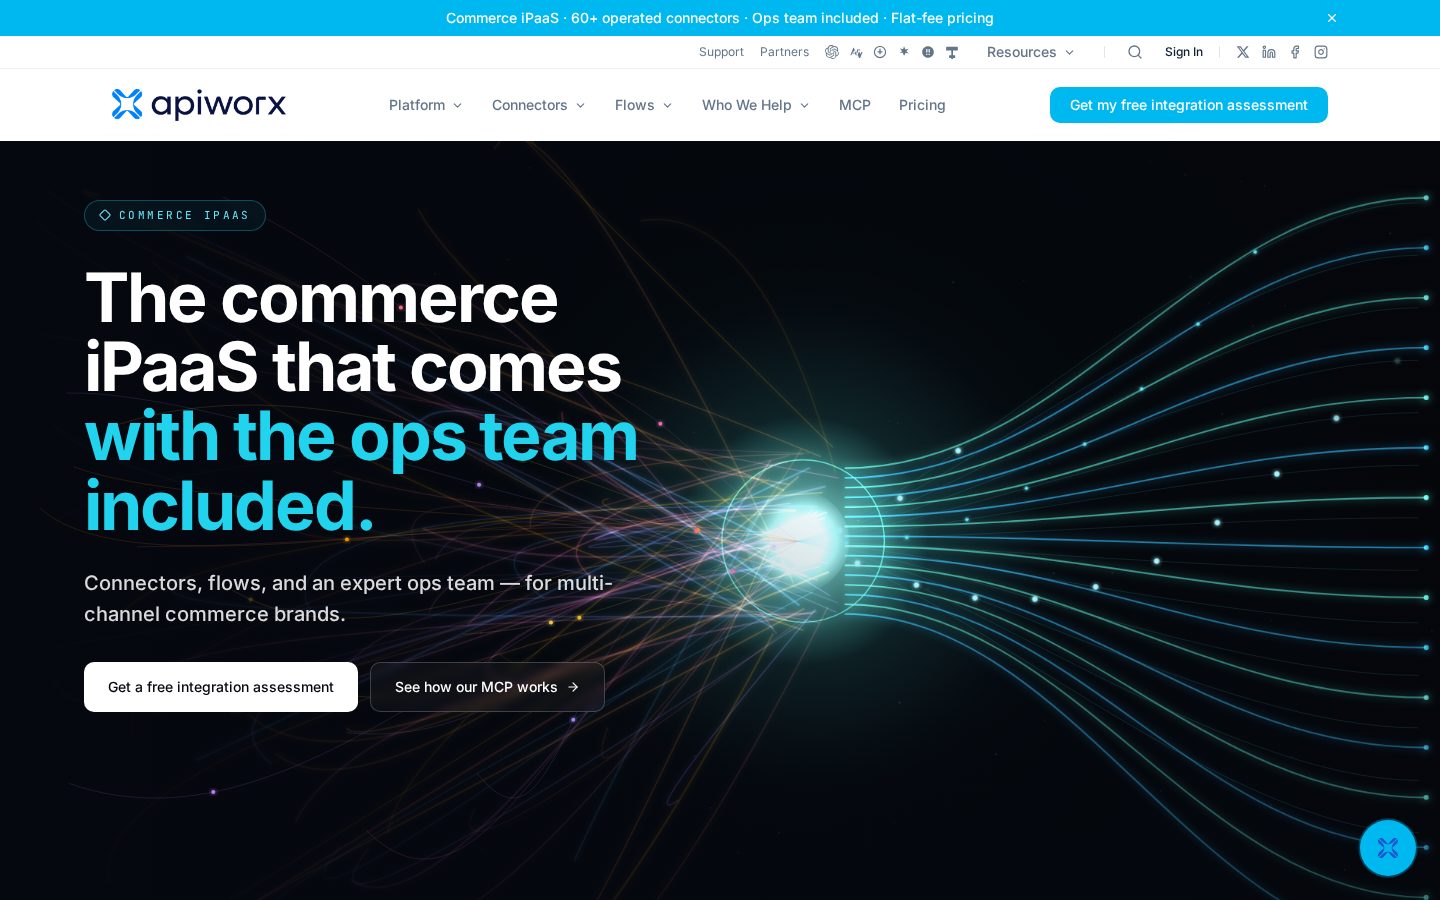Visit the LinkedIn profile
Image resolution: width=1440 pixels, height=900 pixels.
[x=1269, y=52]
